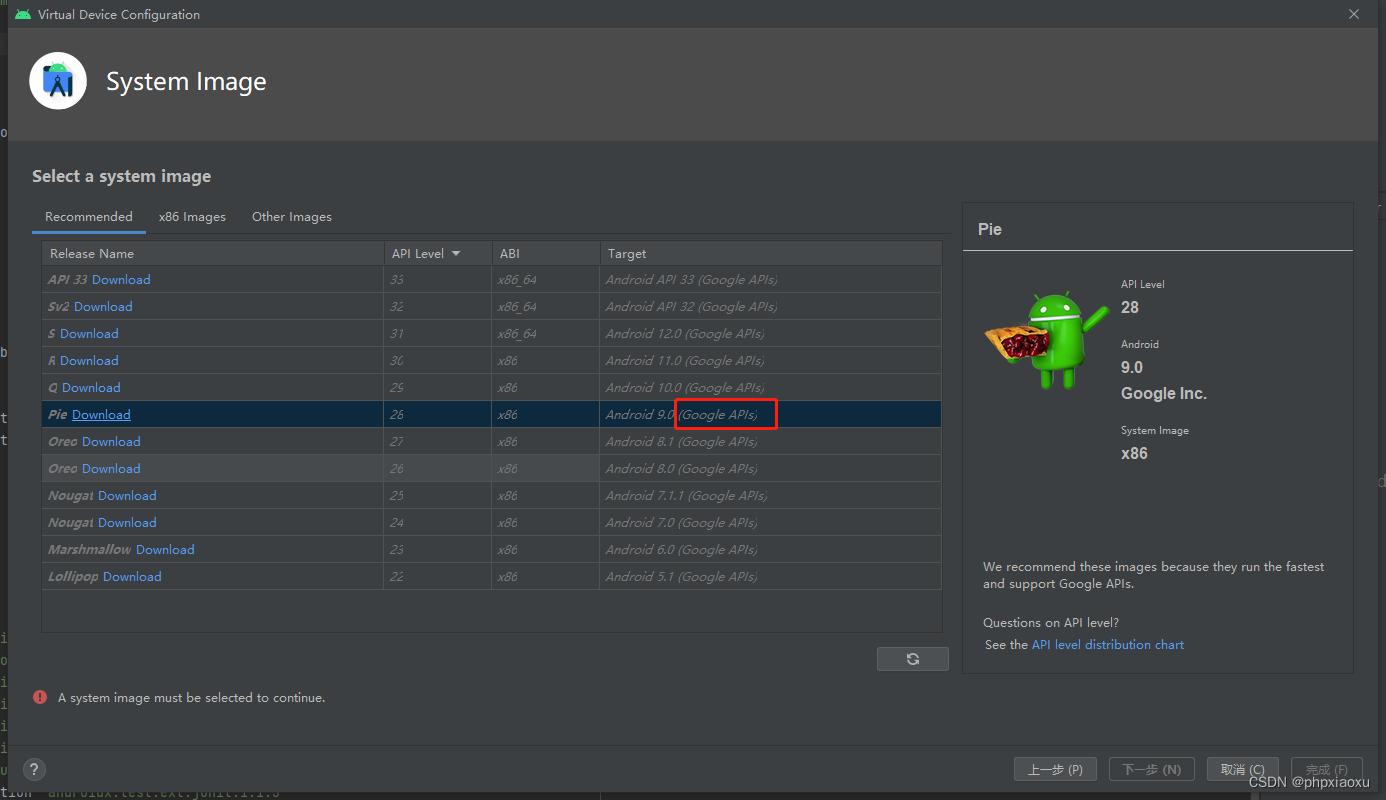Download the Oreo Android 8.0 image
The image size is (1386, 800).
coord(111,469)
